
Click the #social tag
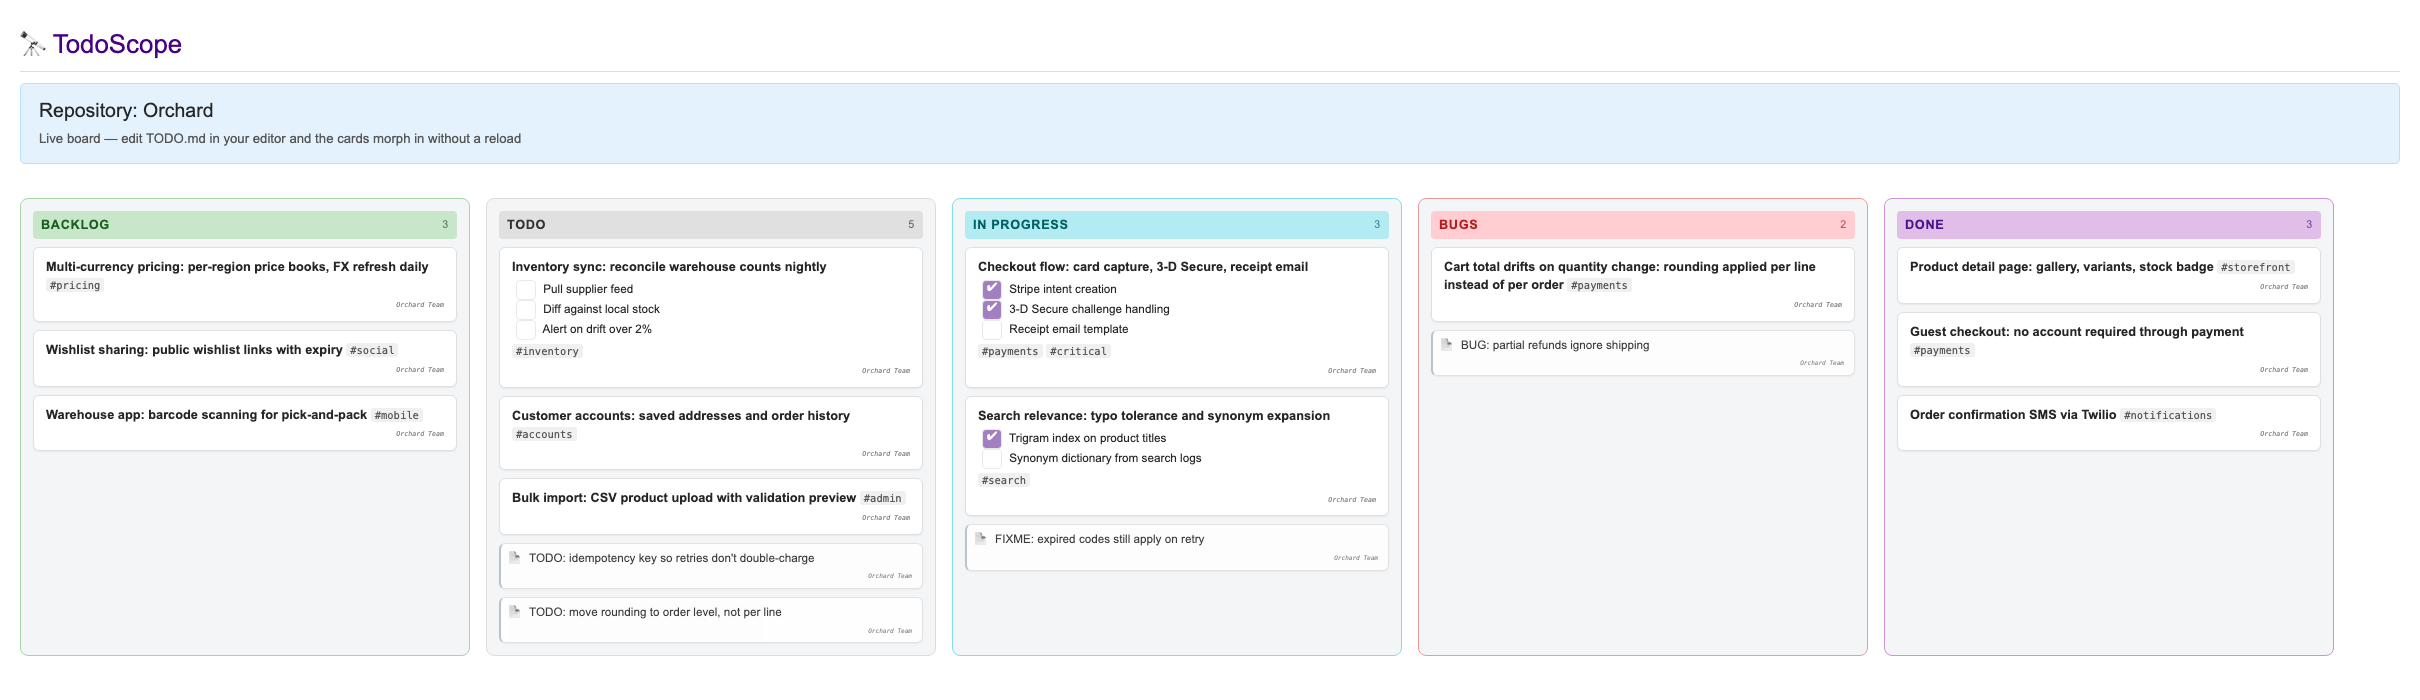pyautogui.click(x=372, y=350)
